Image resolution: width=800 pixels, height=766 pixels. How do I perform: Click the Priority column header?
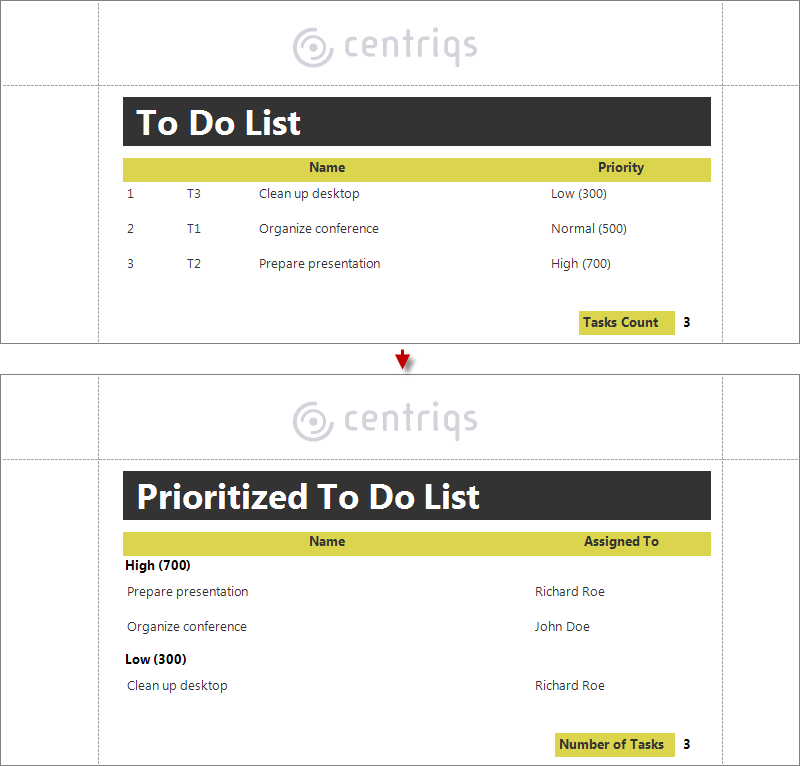point(621,168)
